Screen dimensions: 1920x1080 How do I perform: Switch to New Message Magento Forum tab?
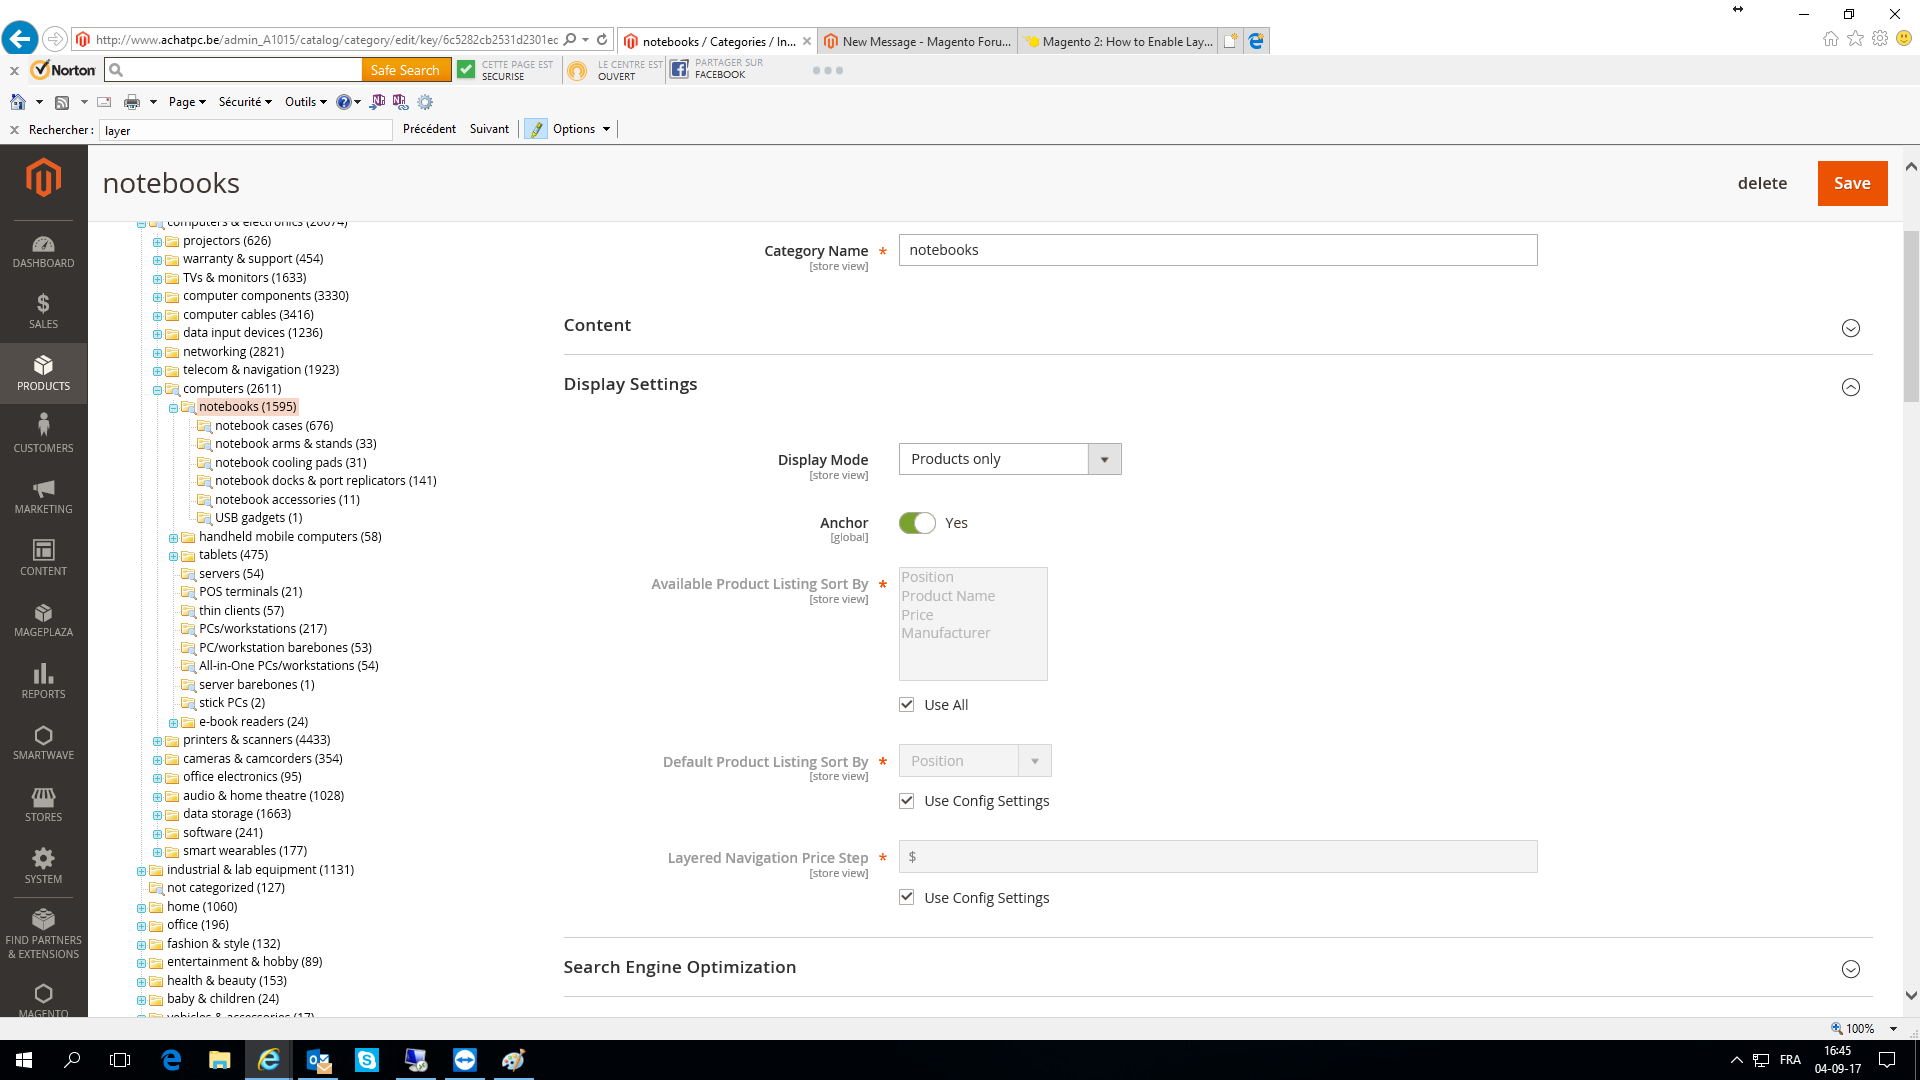point(917,41)
